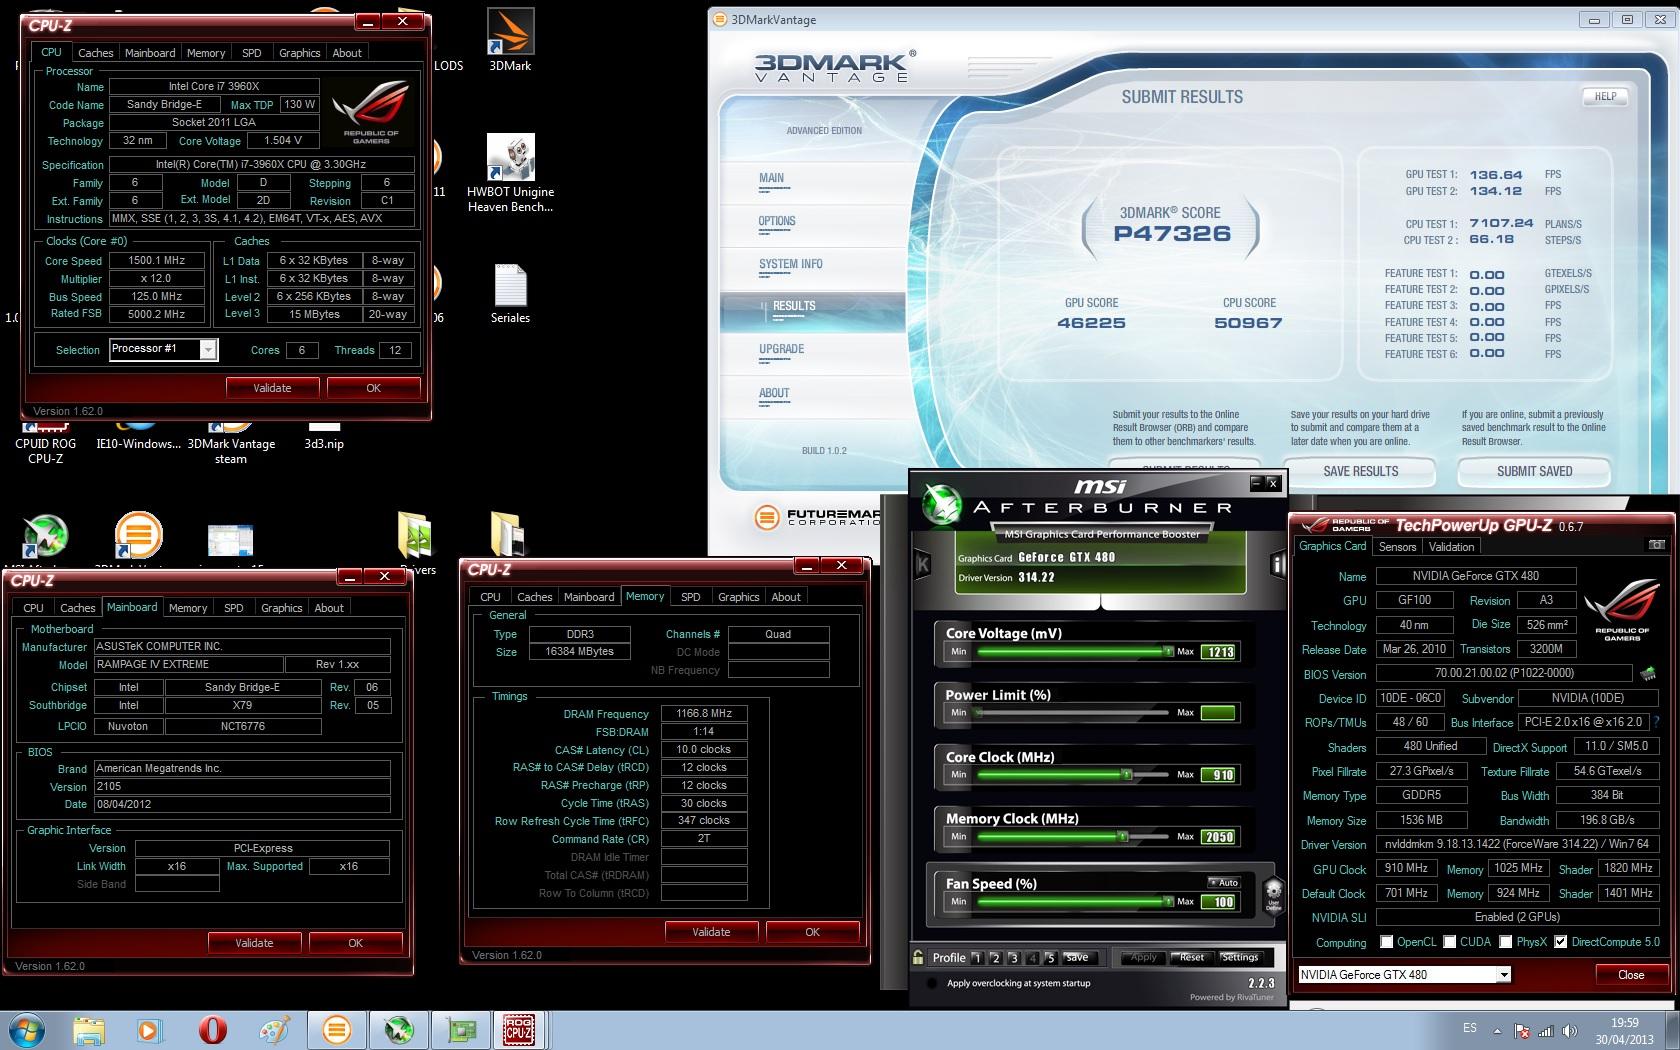Switch to ROG CPU-Z taskbar button
1680x1050 pixels.
[x=518, y=1030]
